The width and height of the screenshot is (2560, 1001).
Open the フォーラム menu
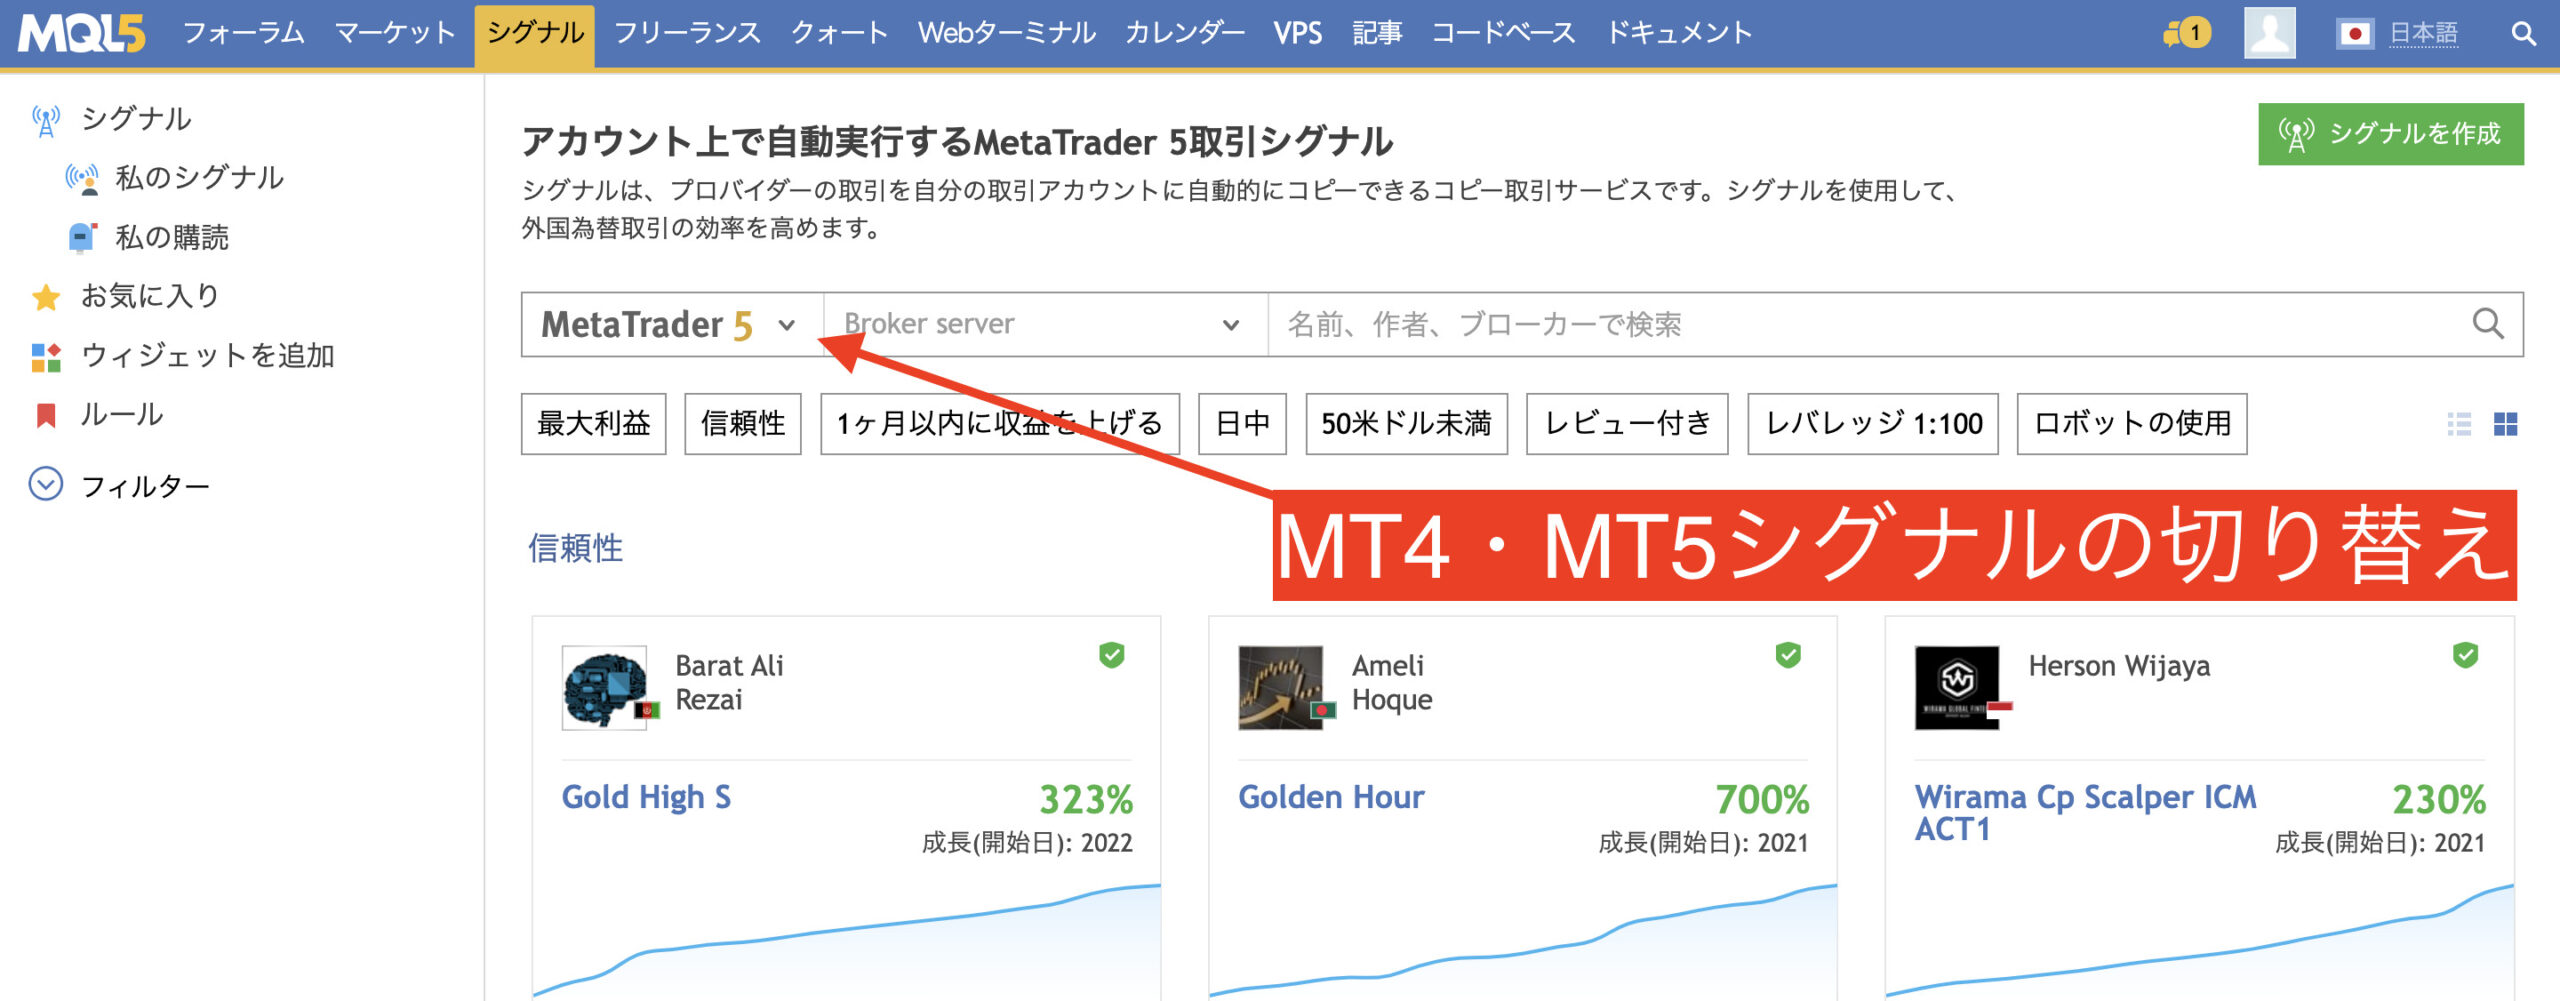pyautogui.click(x=244, y=33)
